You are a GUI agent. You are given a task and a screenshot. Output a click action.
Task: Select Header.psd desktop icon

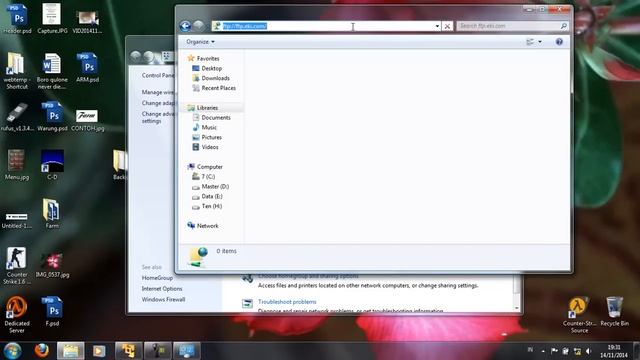click(17, 18)
